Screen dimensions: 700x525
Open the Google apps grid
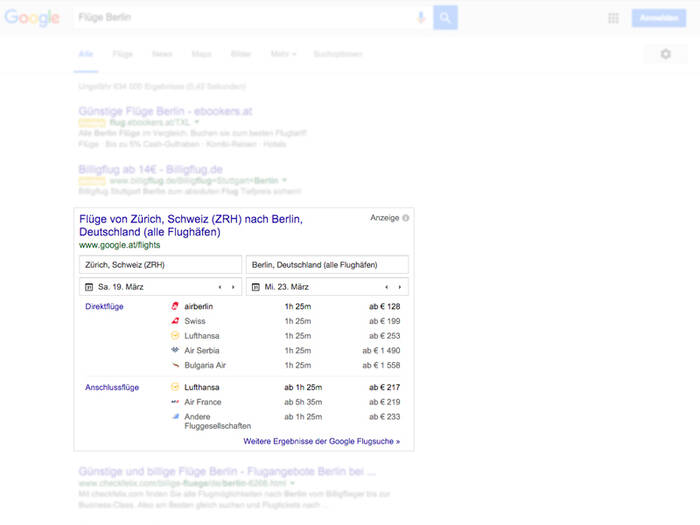tap(613, 18)
